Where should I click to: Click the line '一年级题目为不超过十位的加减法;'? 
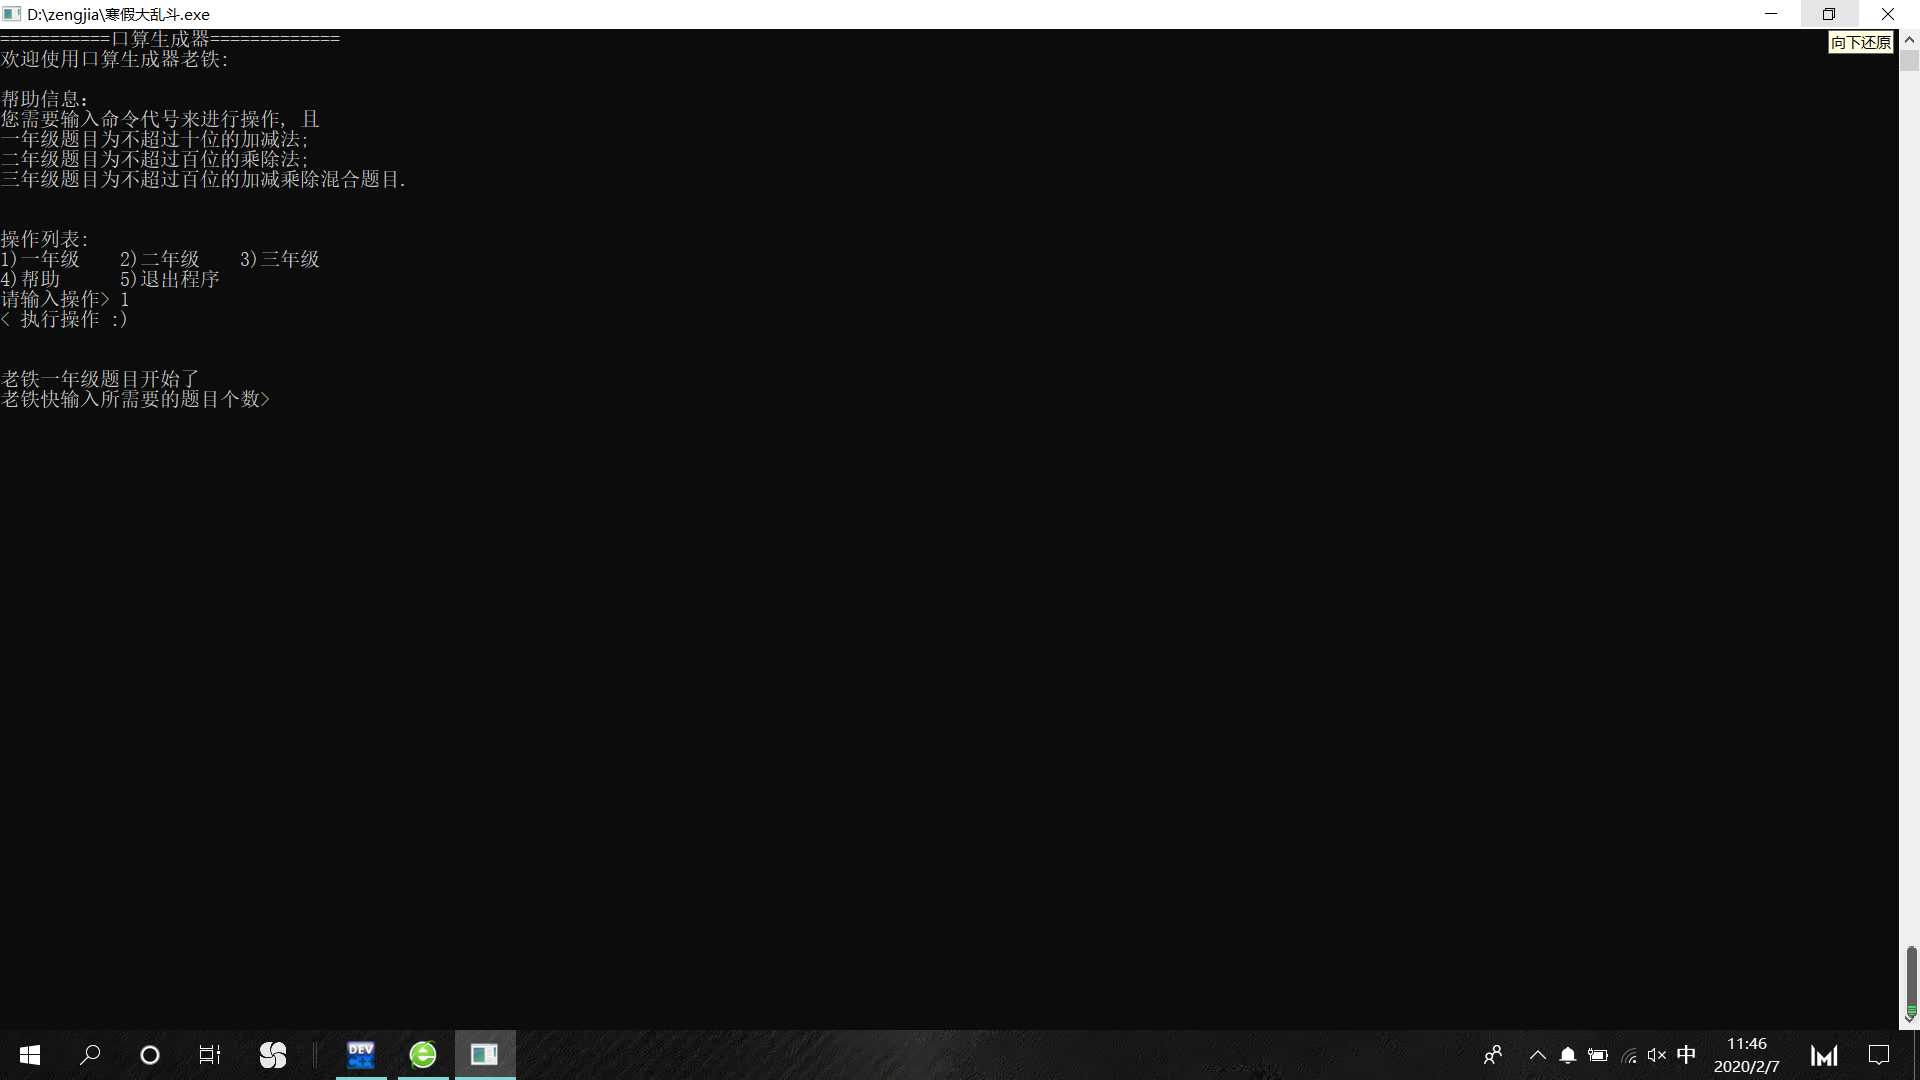[x=155, y=139]
